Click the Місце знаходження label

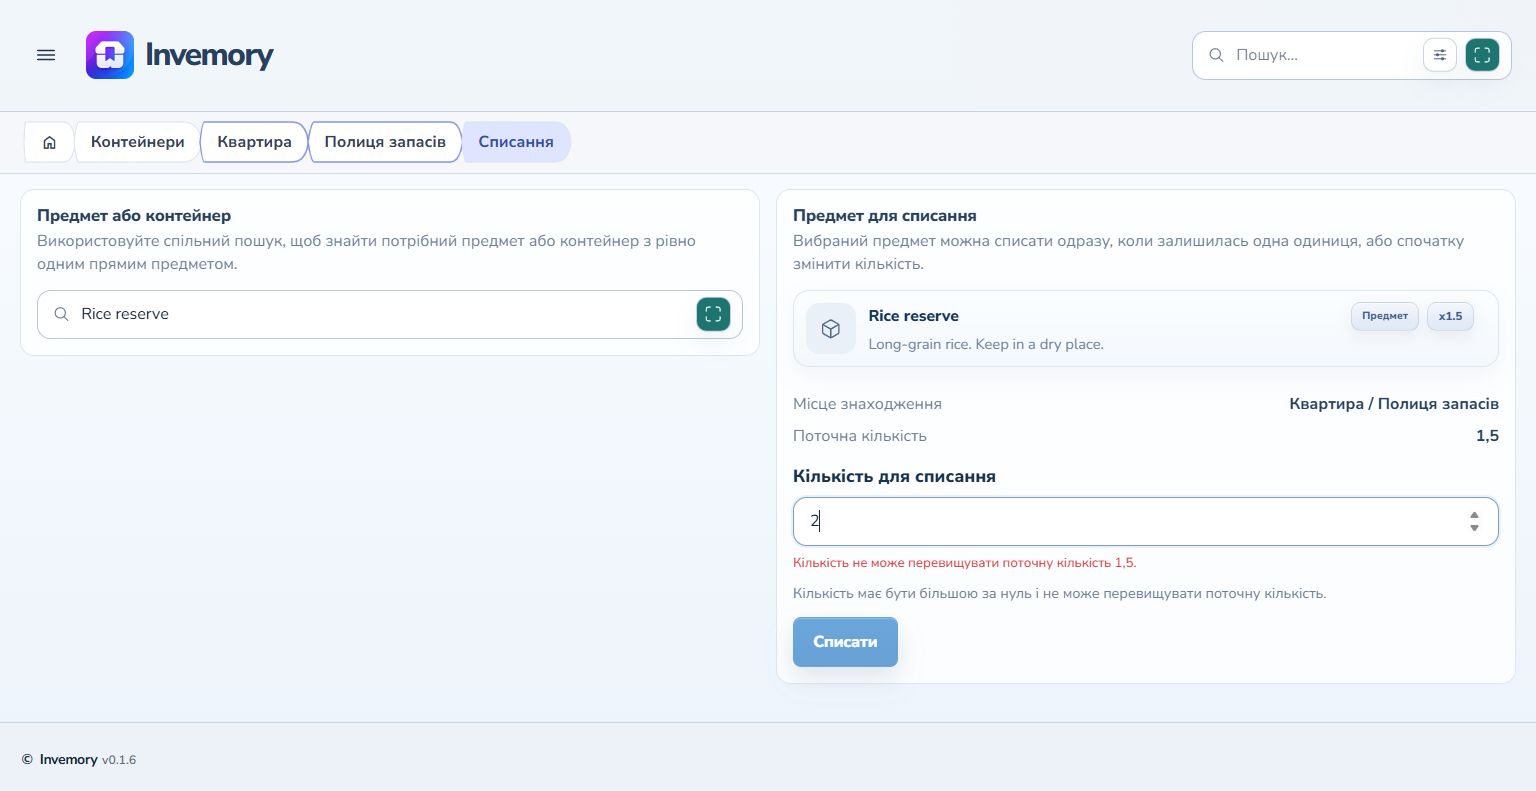pyautogui.click(x=867, y=404)
